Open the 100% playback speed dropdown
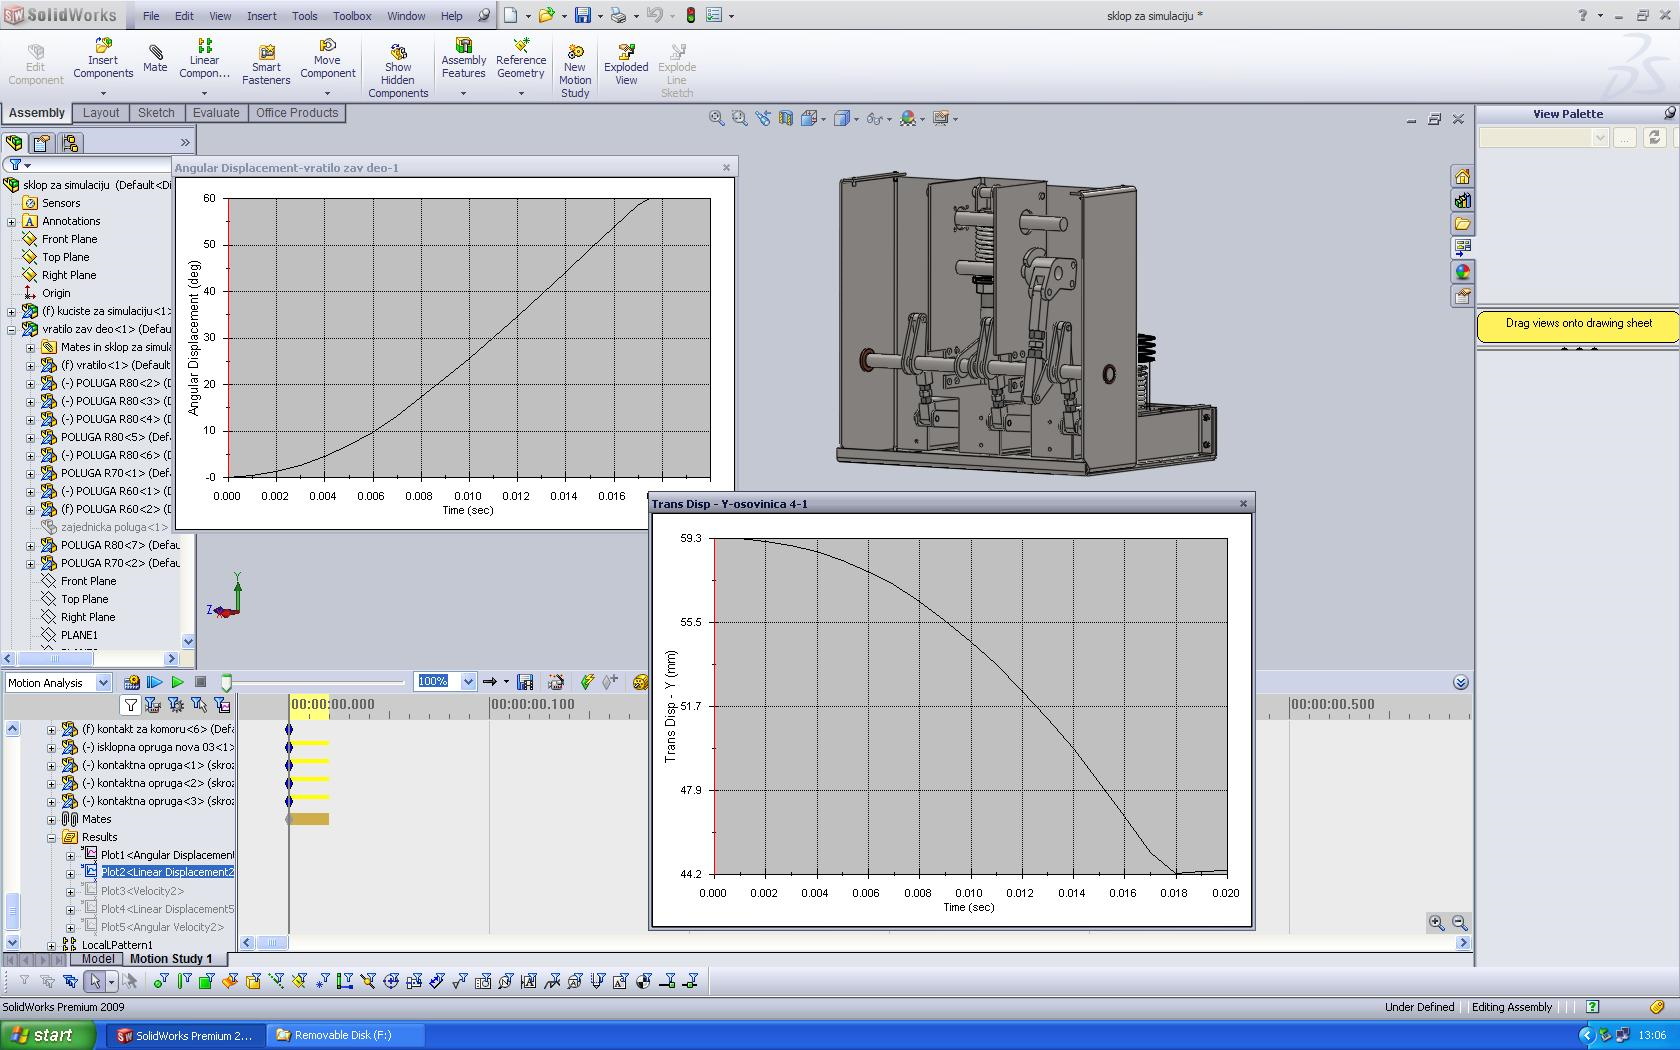 (468, 682)
